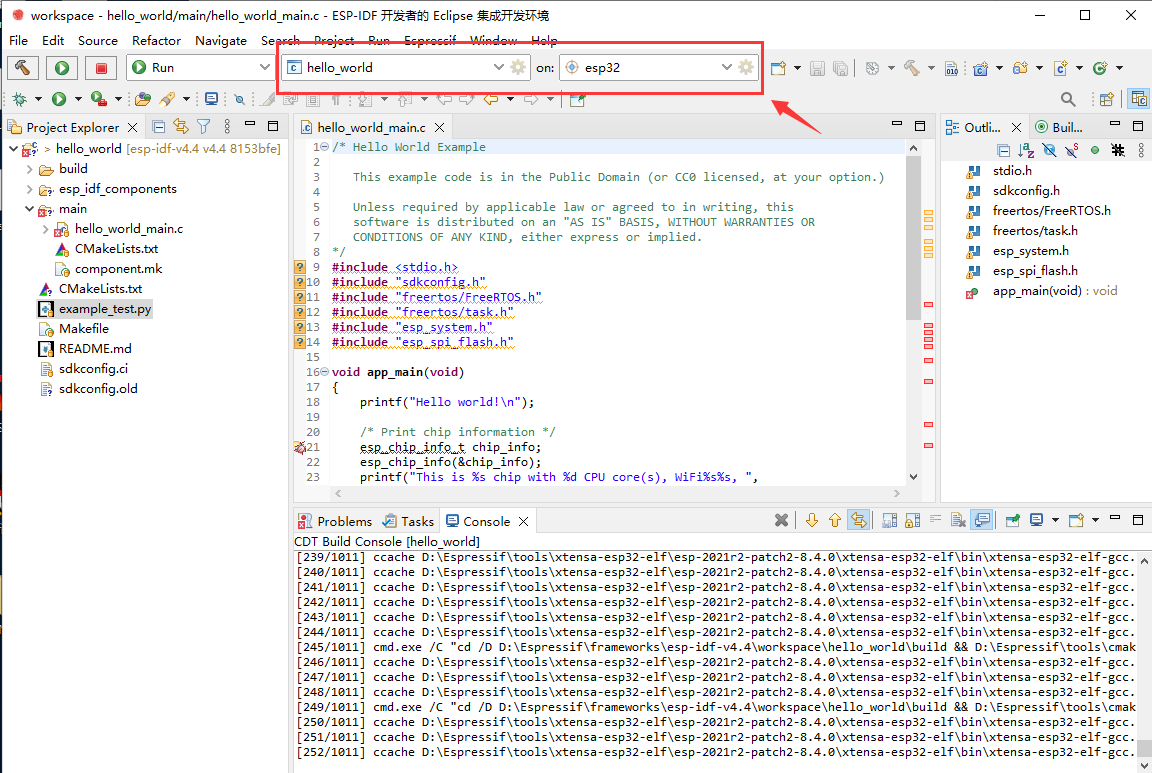Open the Navigate menu
Image resolution: width=1152 pixels, height=773 pixels.
pyautogui.click(x=220, y=40)
